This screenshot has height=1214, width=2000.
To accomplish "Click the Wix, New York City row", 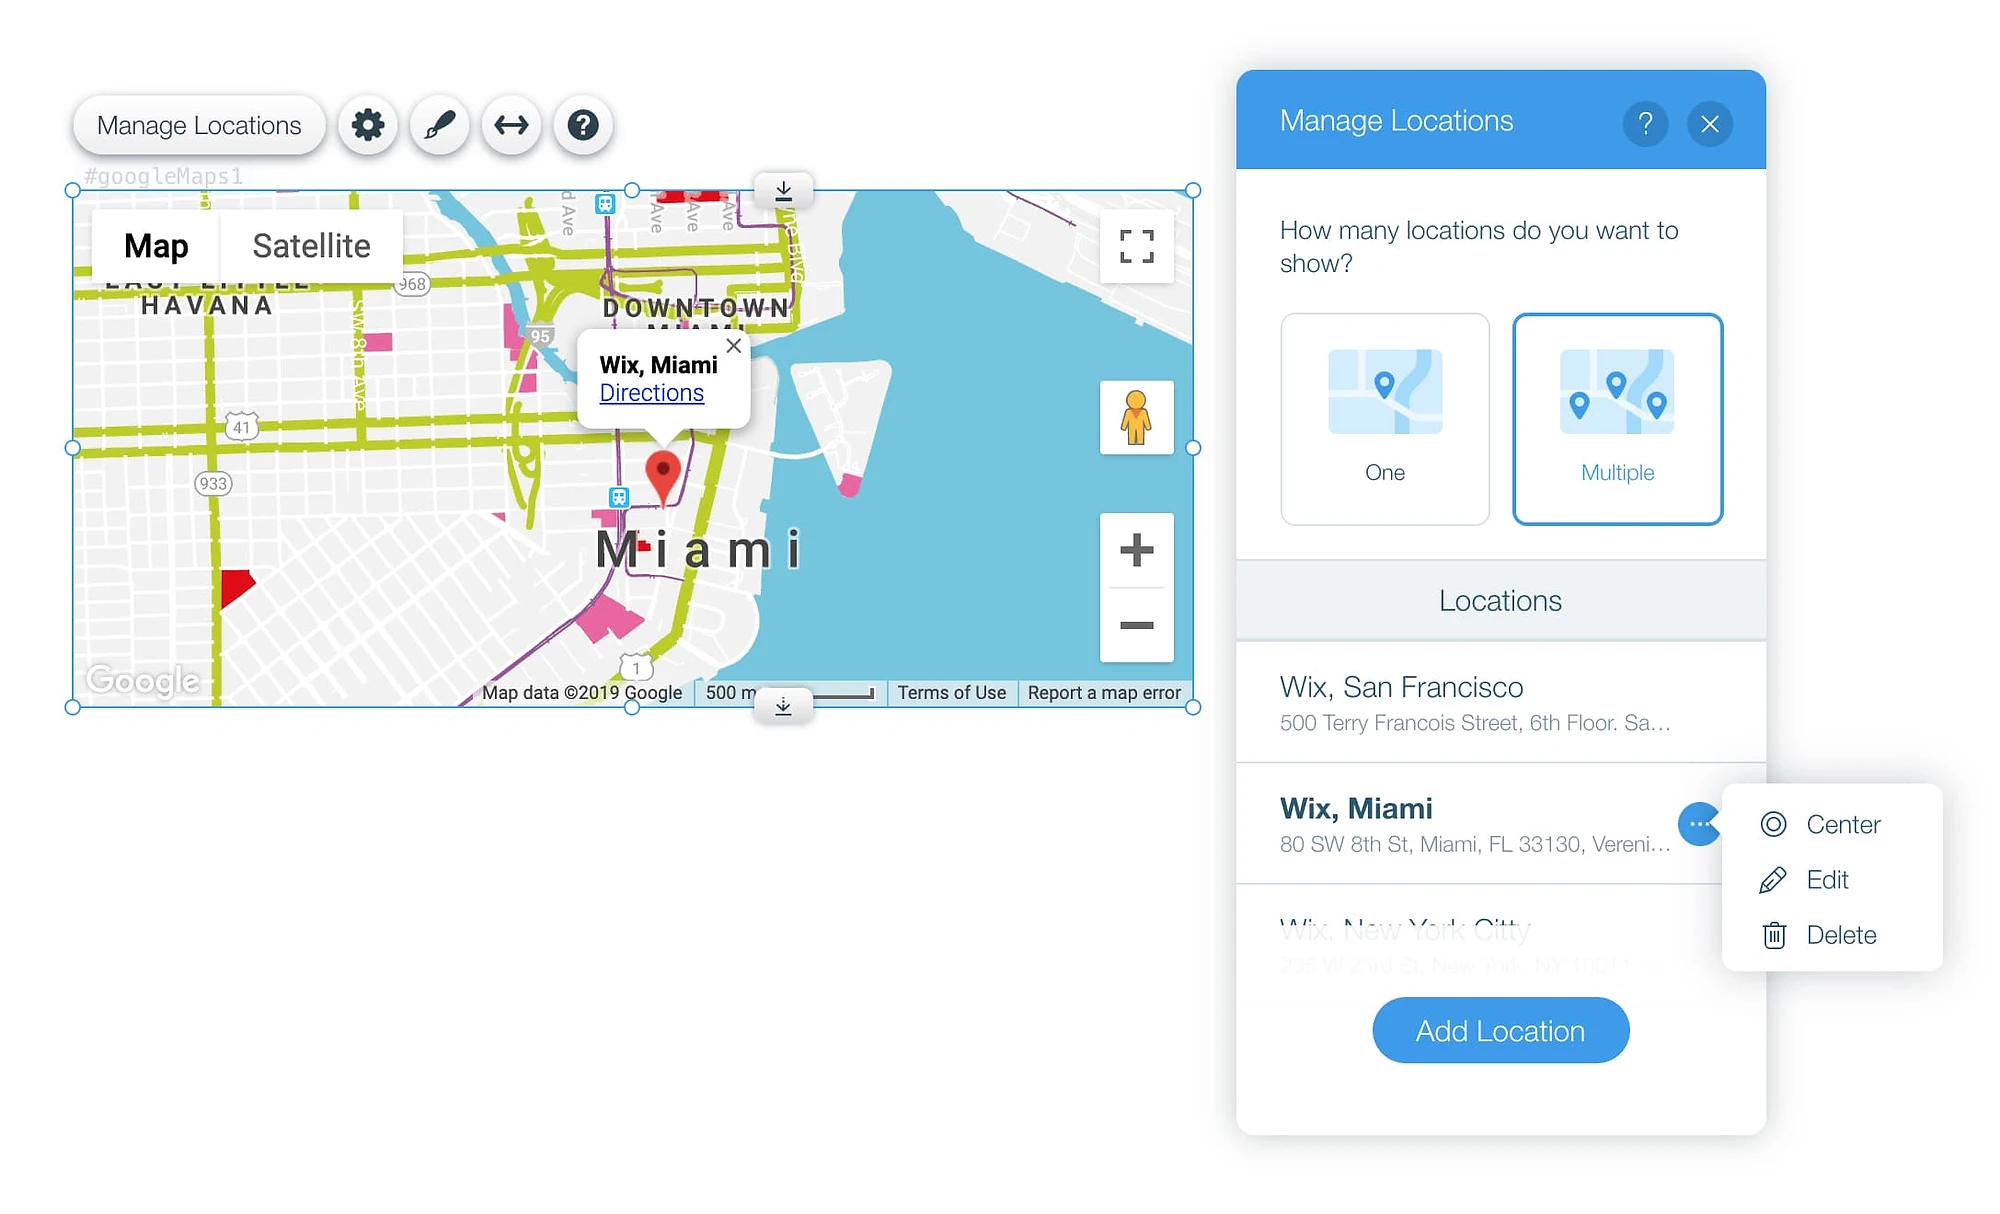I will [x=1501, y=942].
